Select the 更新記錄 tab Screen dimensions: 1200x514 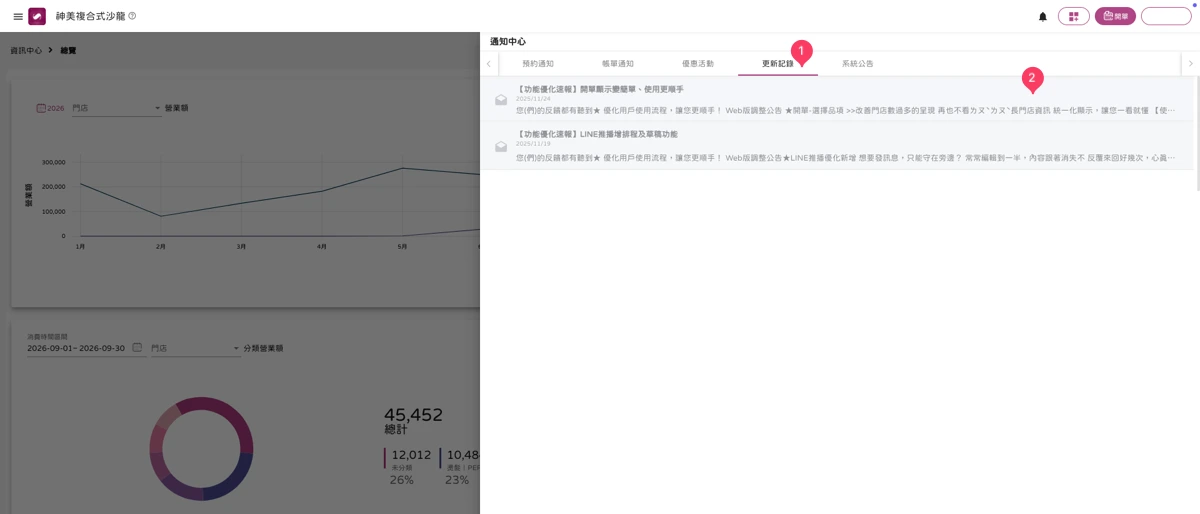click(778, 64)
